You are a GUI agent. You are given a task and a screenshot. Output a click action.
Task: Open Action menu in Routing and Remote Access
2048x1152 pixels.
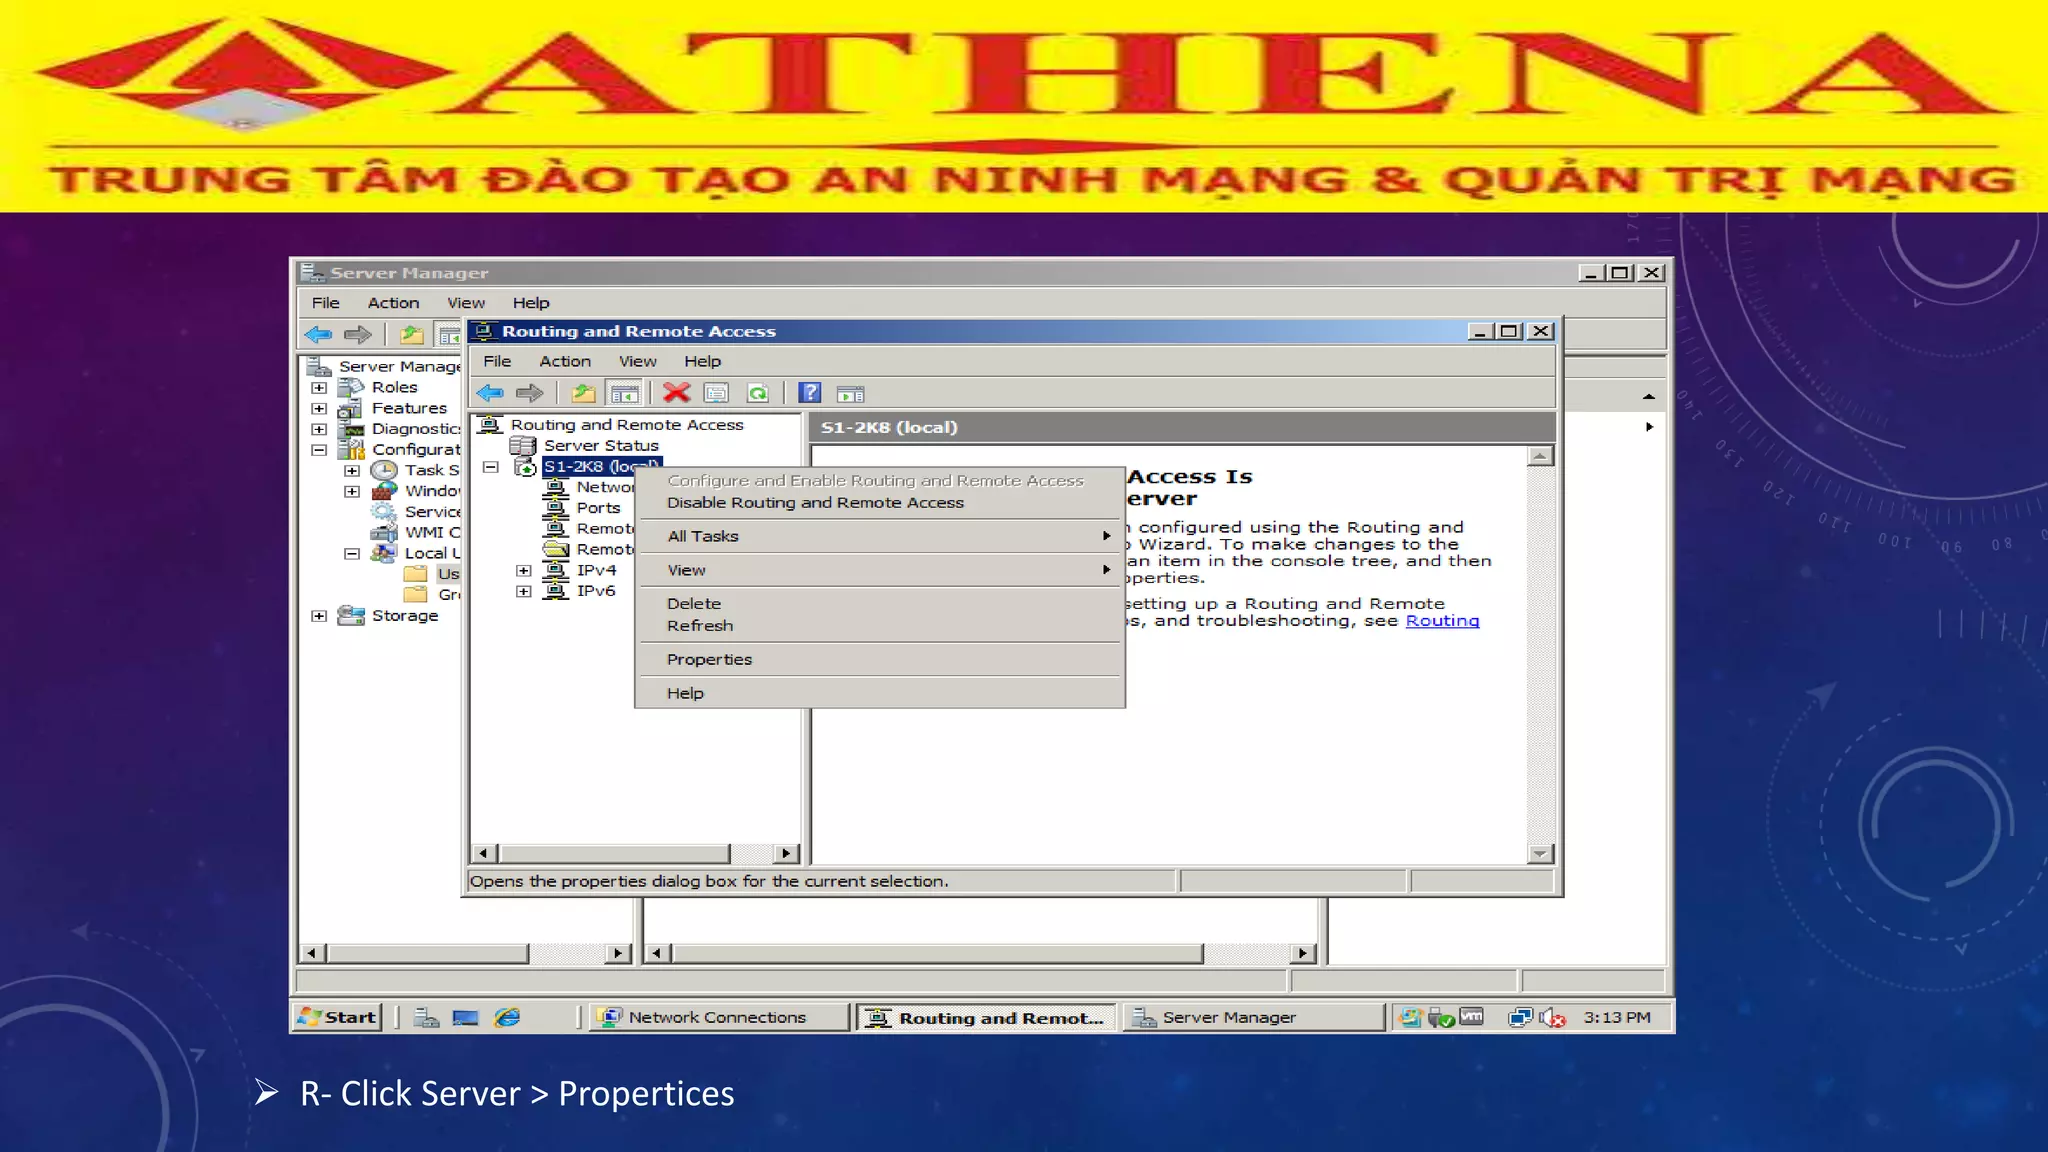565,362
